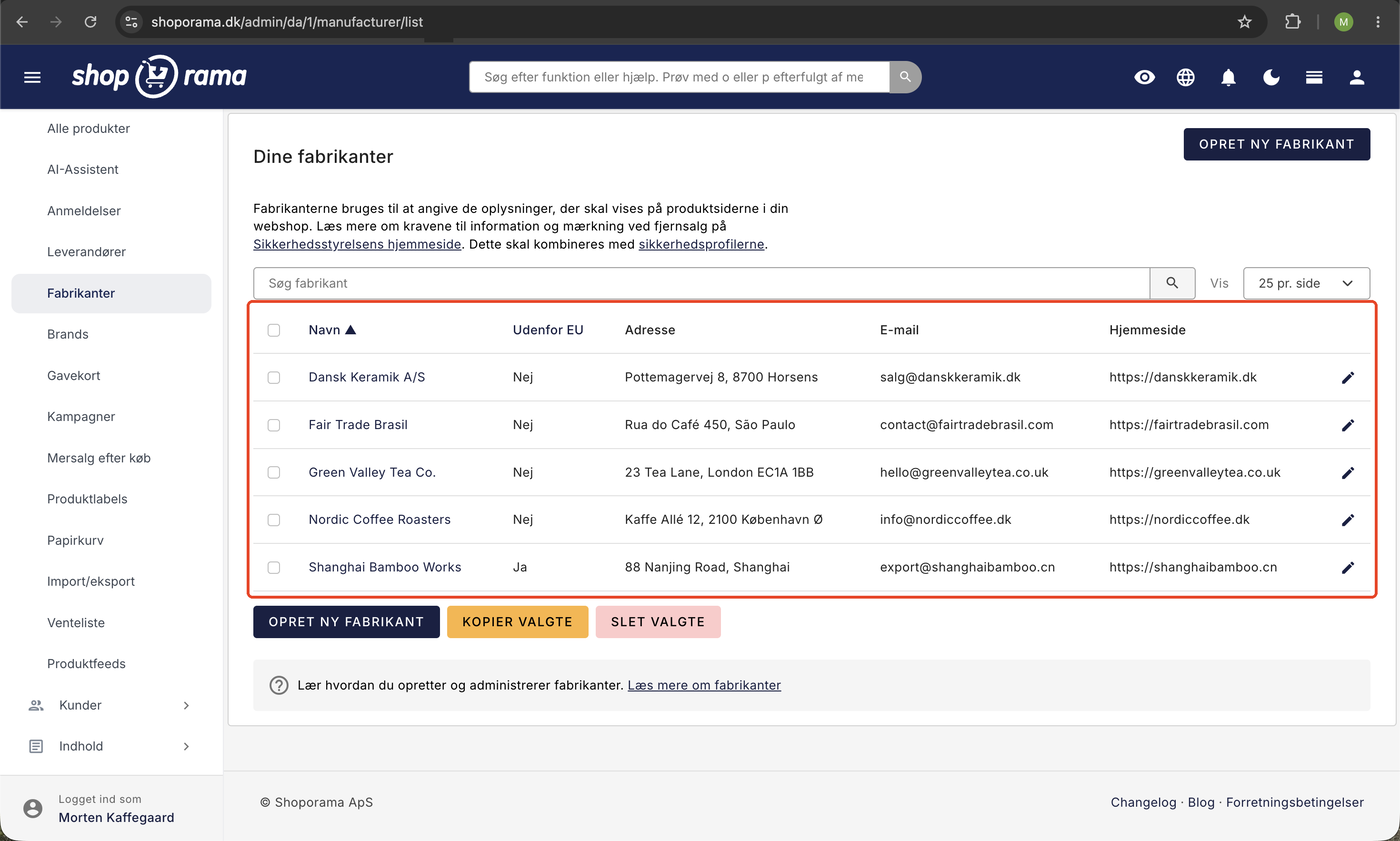Open Import/eksport in sidebar

[x=91, y=581]
